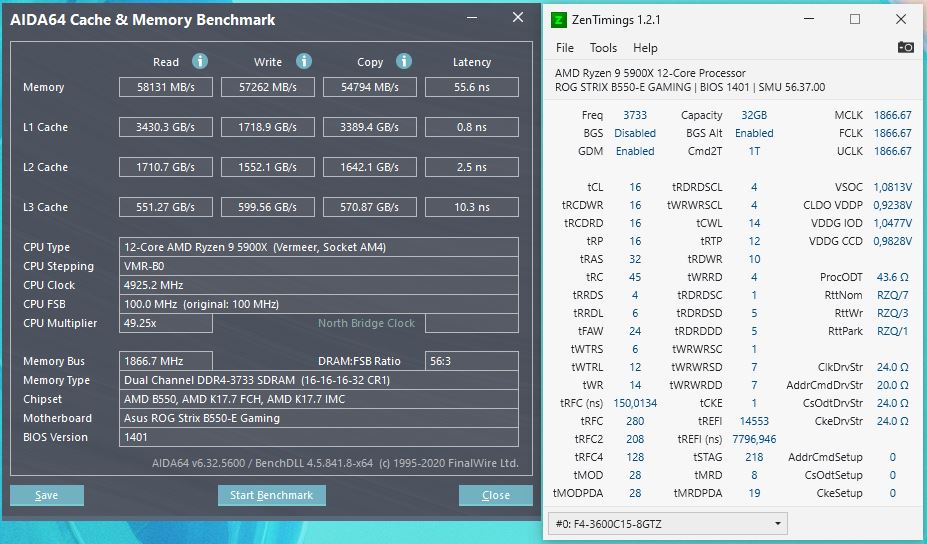
Task: Select the L1 Cache Write value 1718.9 GB/s
Action: click(x=268, y=127)
